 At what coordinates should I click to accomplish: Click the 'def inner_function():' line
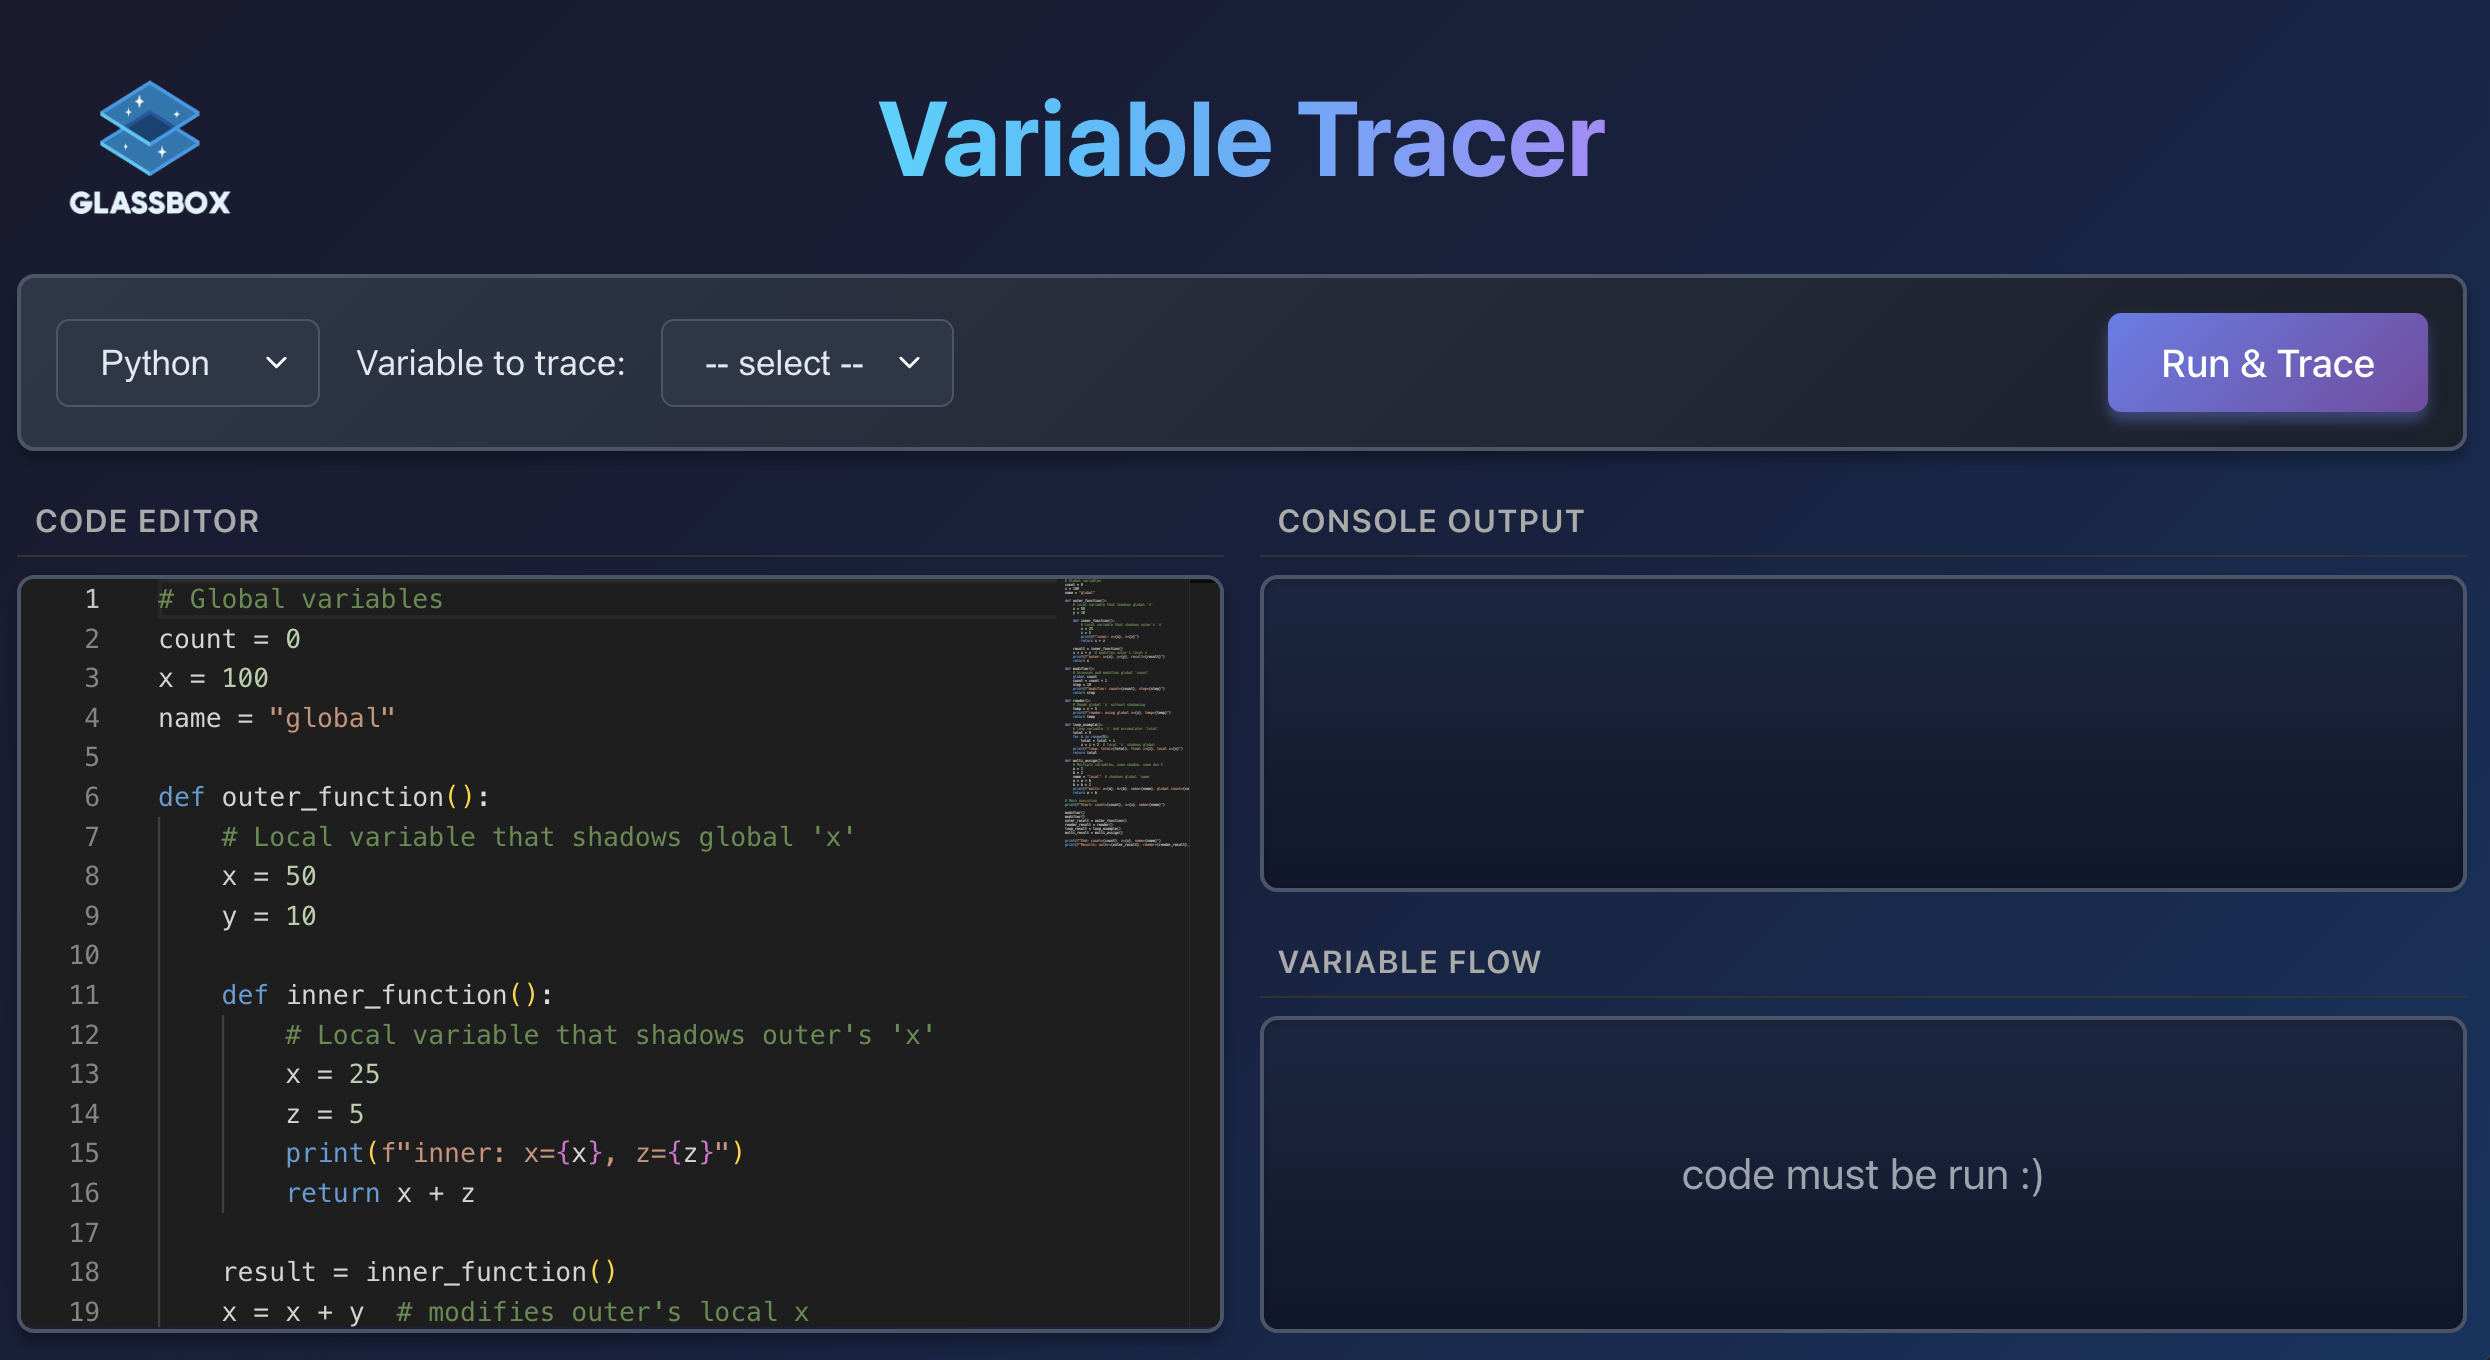386,995
